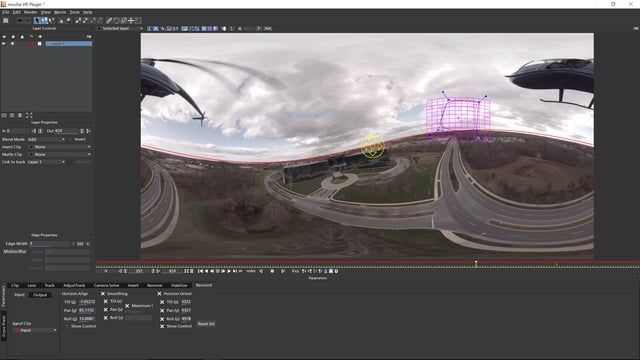The image size is (640, 360).
Task: Click the Reset All button
Action: pyautogui.click(x=206, y=324)
